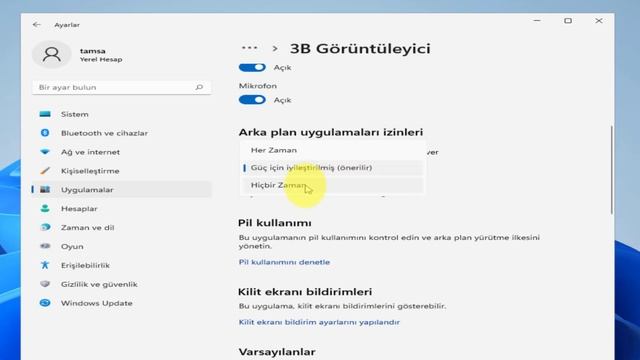Open Bluetooth ve cihazlar page
The image size is (640, 360).
point(122,133)
